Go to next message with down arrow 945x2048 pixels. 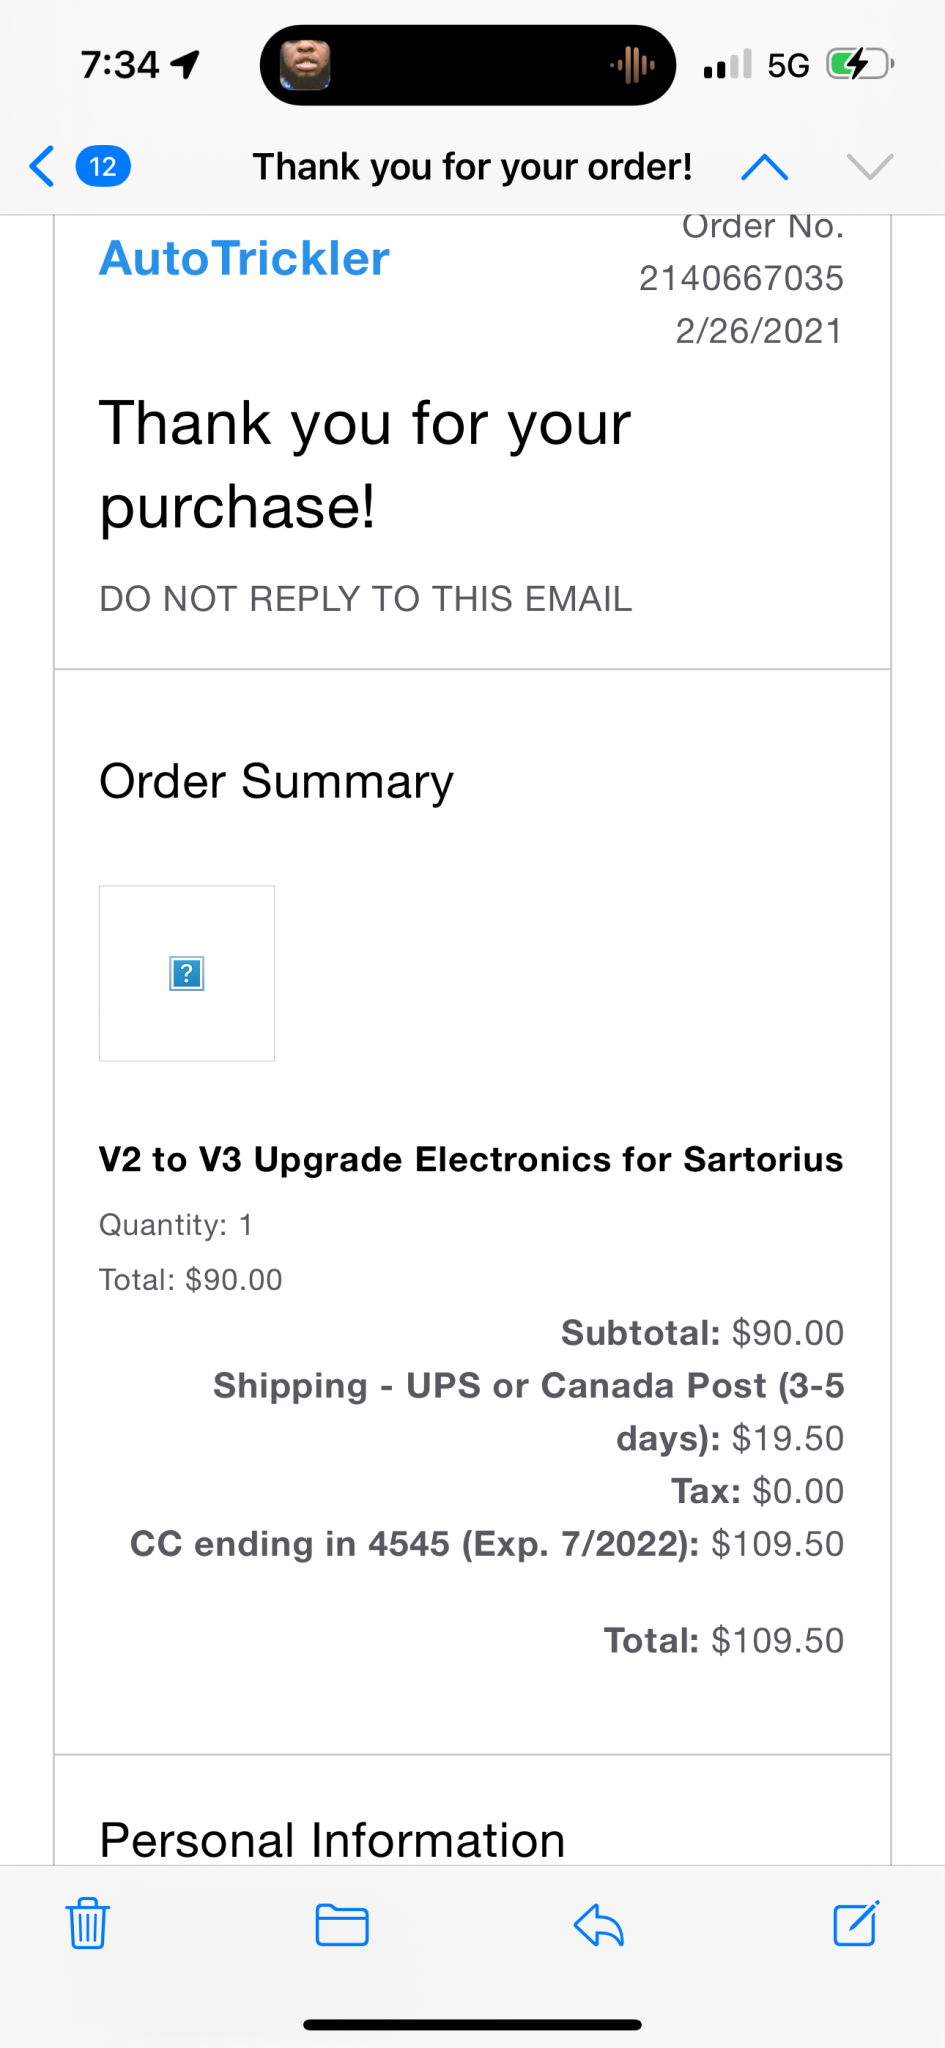tap(869, 167)
